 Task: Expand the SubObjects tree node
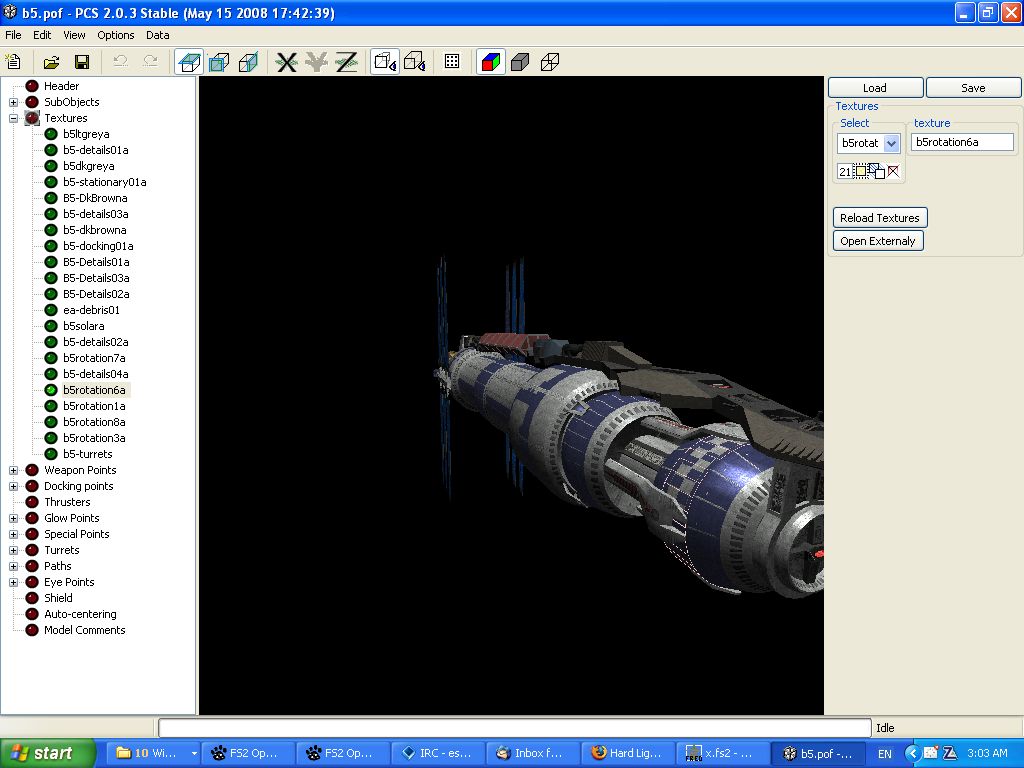coord(14,102)
